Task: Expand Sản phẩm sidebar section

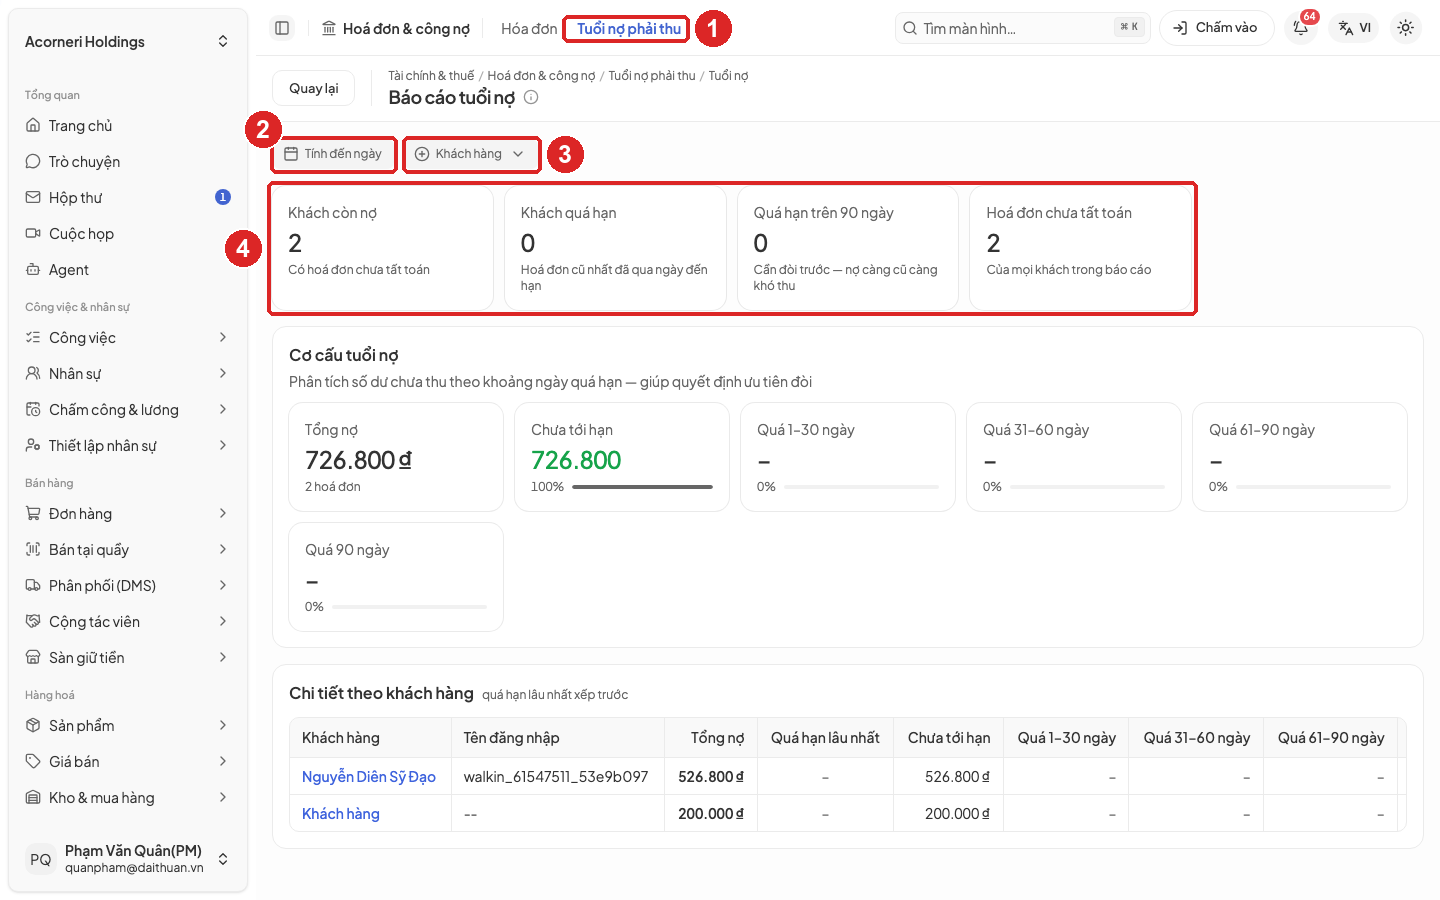Action: (128, 726)
